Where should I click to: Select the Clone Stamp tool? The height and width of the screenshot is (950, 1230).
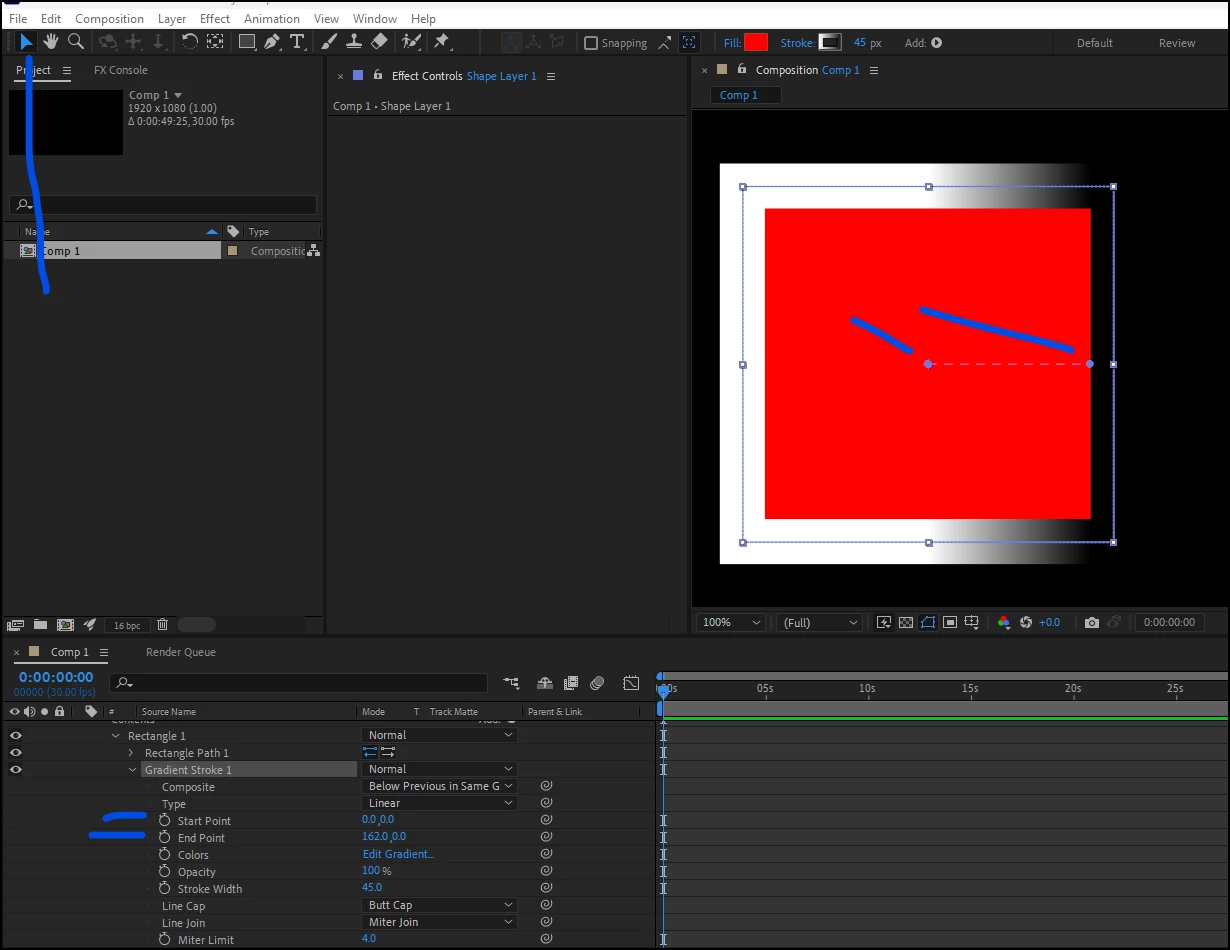pyautogui.click(x=354, y=41)
